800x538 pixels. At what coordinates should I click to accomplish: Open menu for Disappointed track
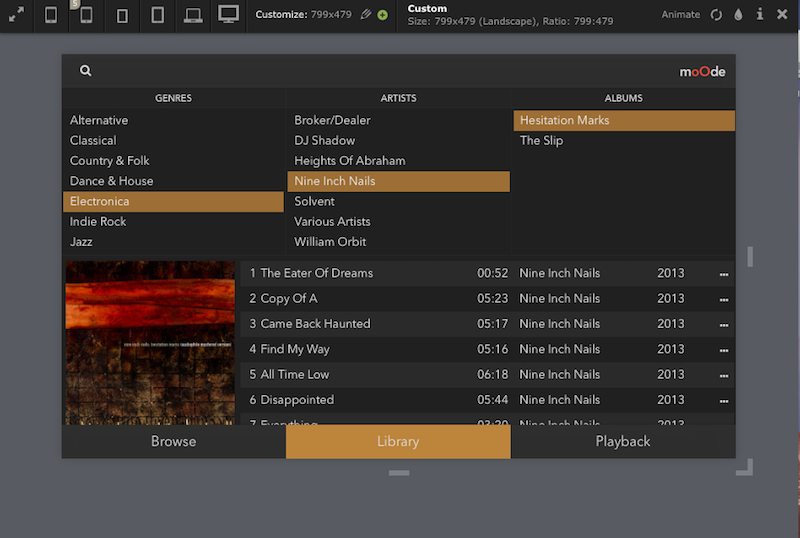click(x=723, y=401)
